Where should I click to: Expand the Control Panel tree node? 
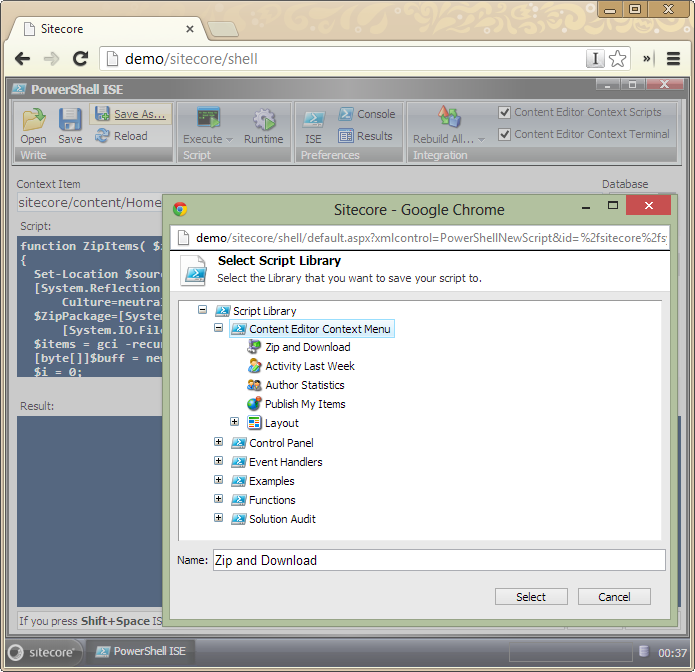coord(219,442)
